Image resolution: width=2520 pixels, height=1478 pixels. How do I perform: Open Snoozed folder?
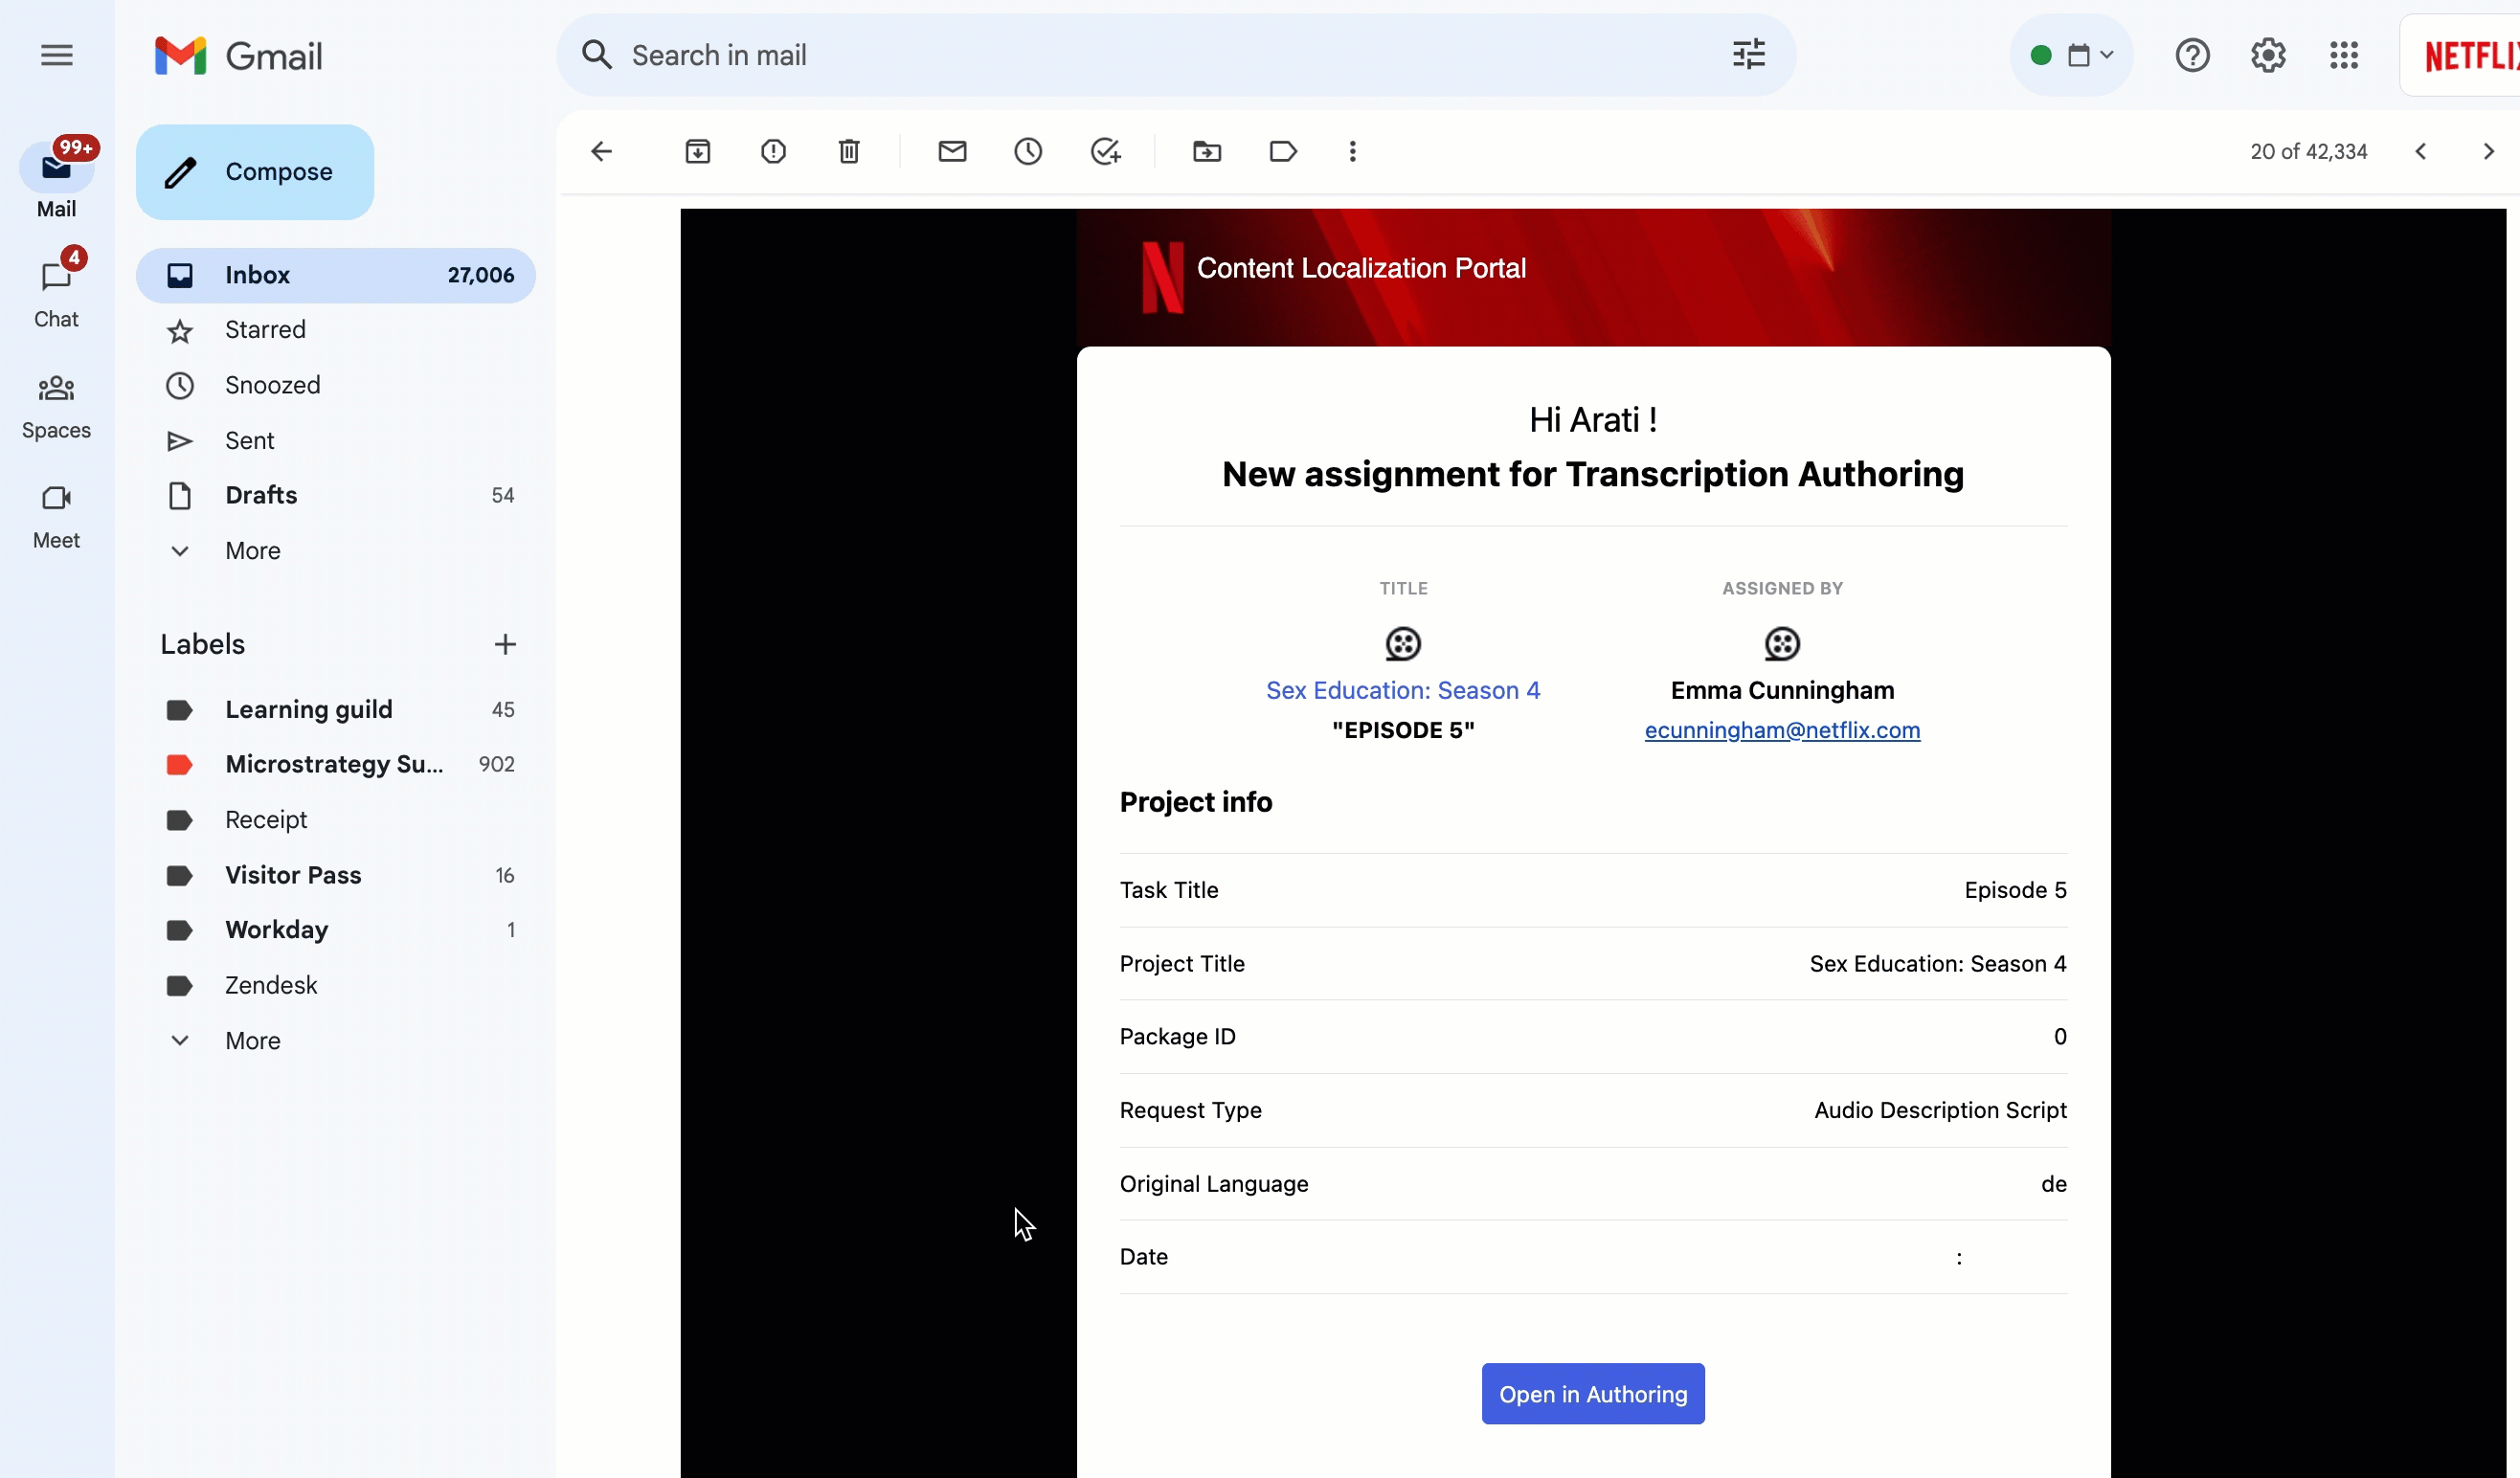[x=335, y=386]
